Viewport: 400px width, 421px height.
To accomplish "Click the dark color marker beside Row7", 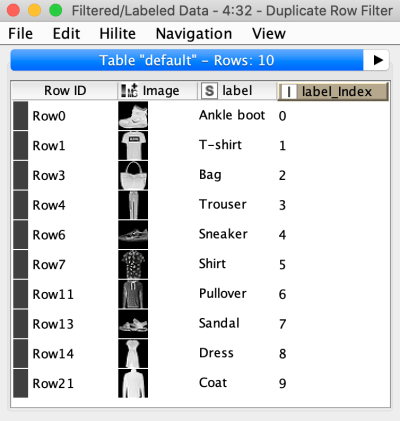I will (x=21, y=264).
